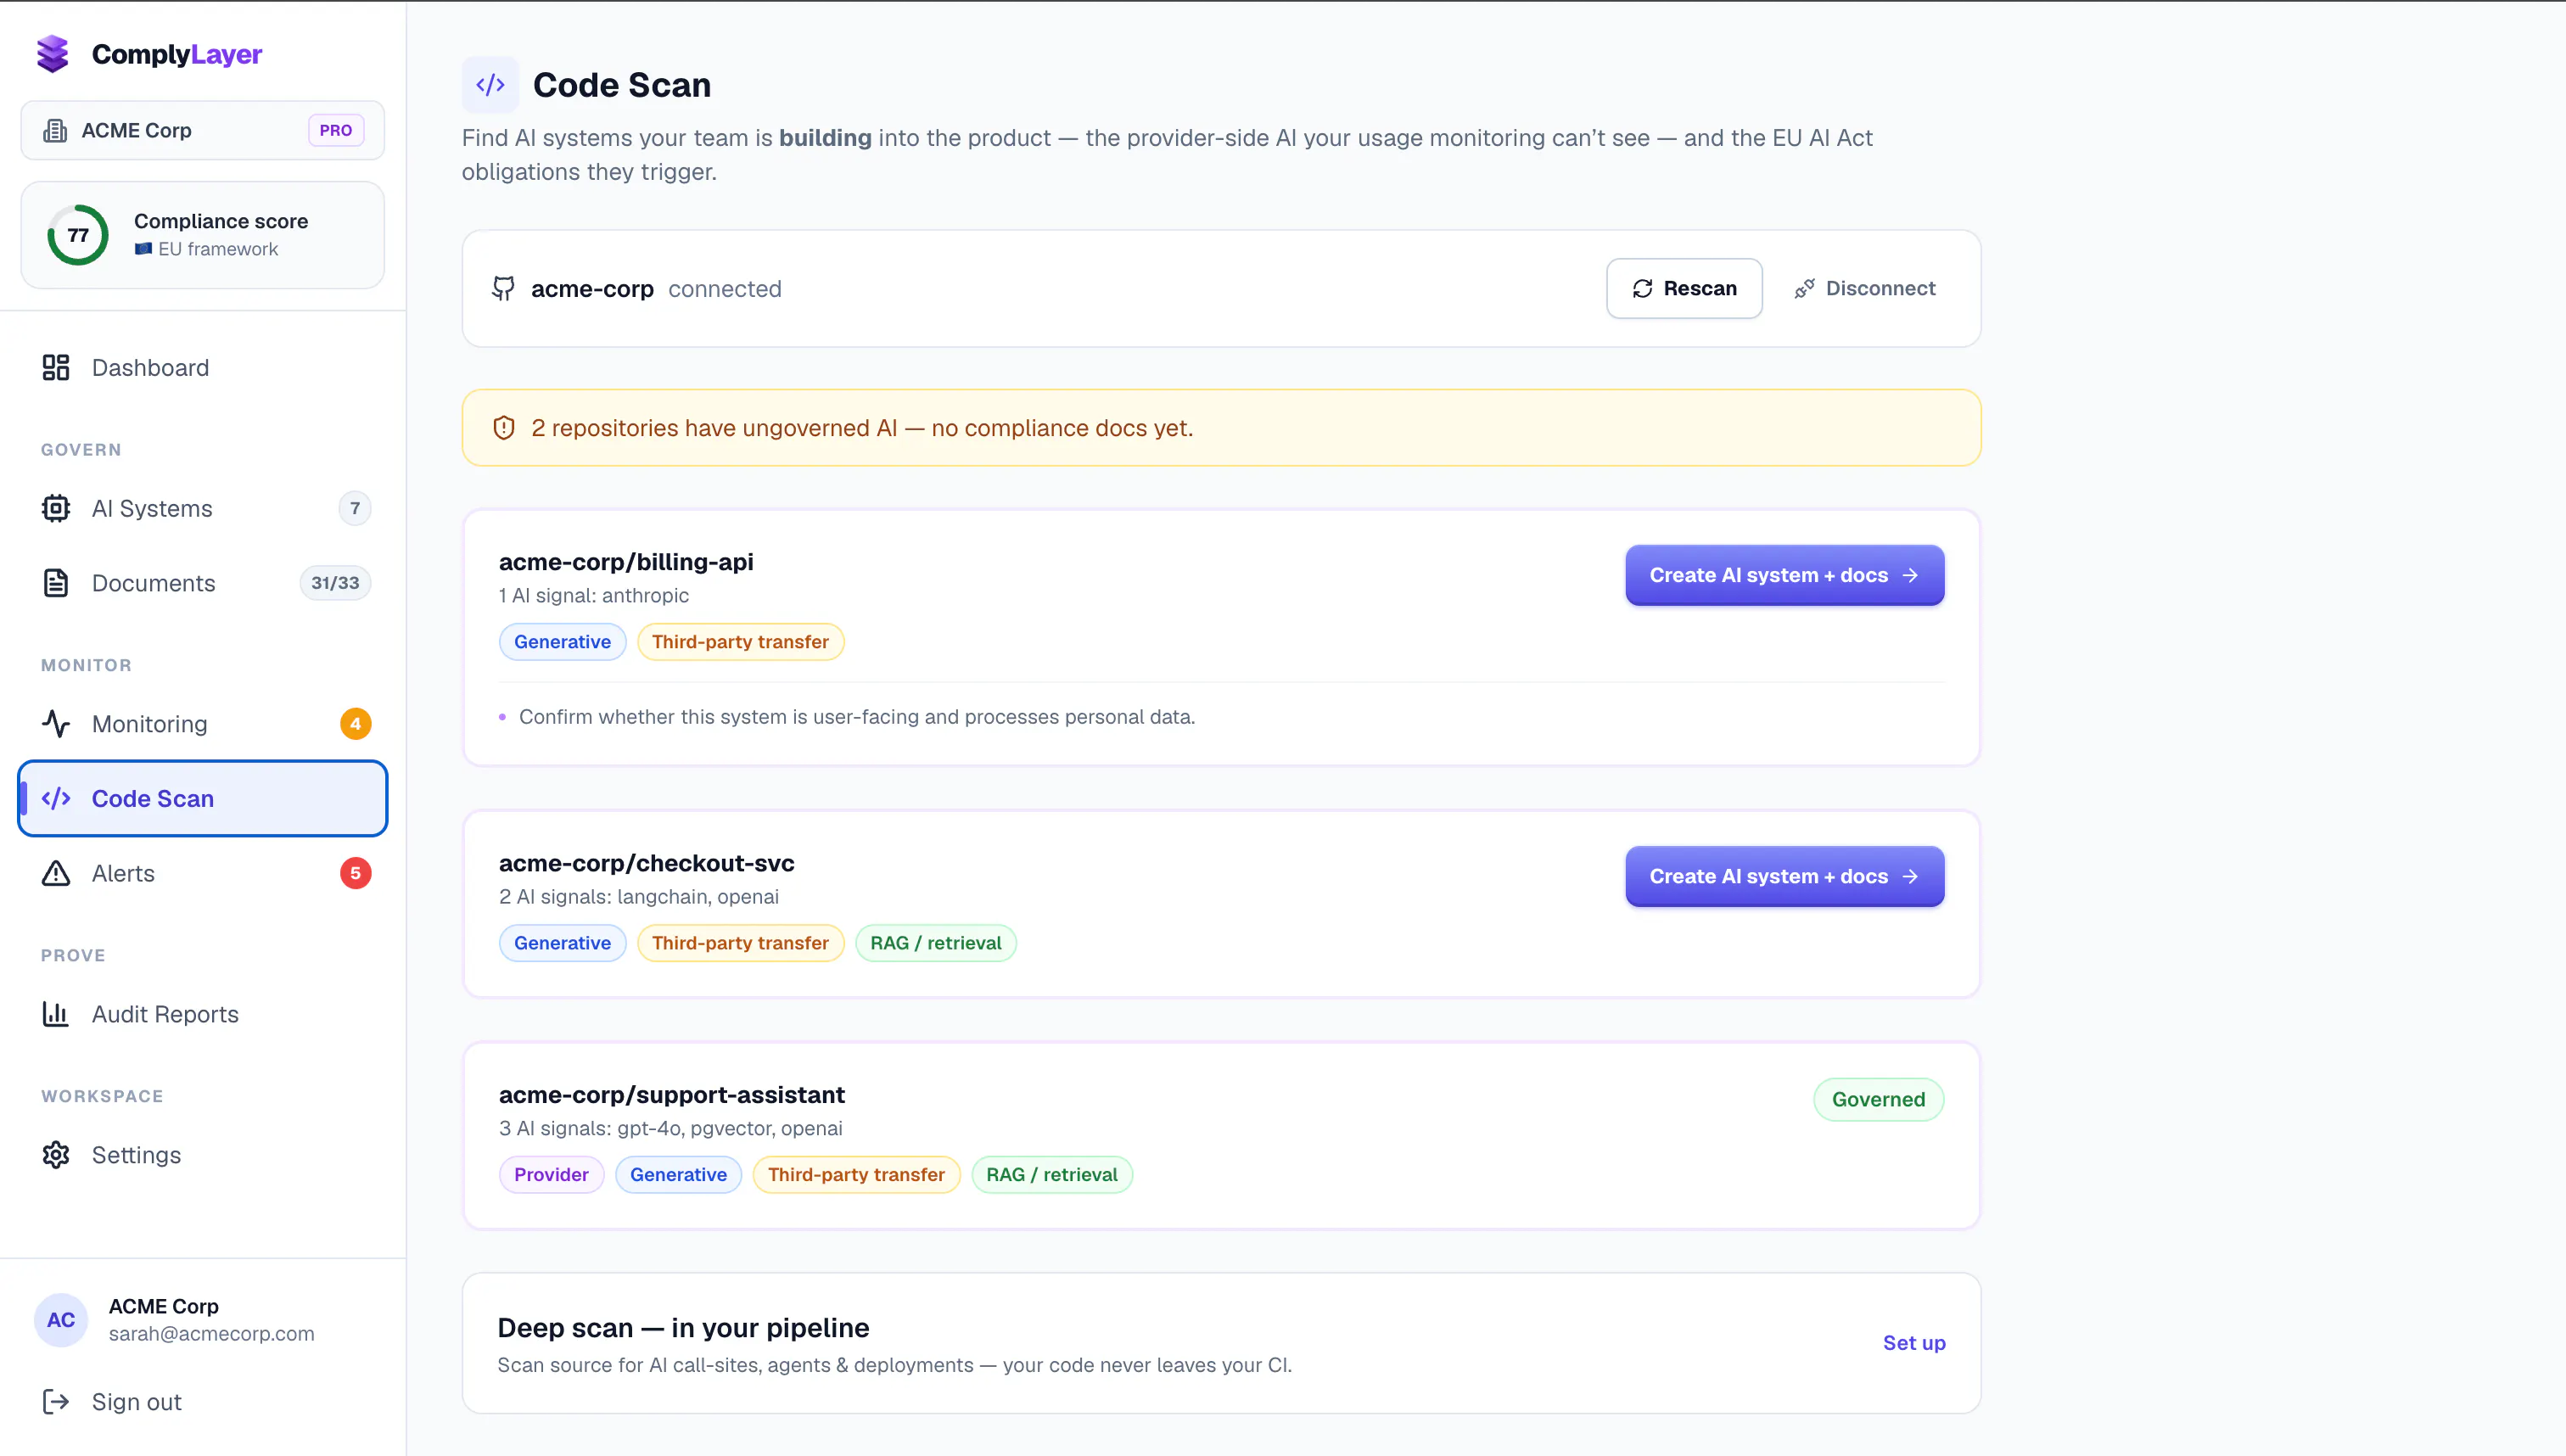Click the compliance score progress ring
Viewport: 2566px width, 1456px height.
[78, 235]
